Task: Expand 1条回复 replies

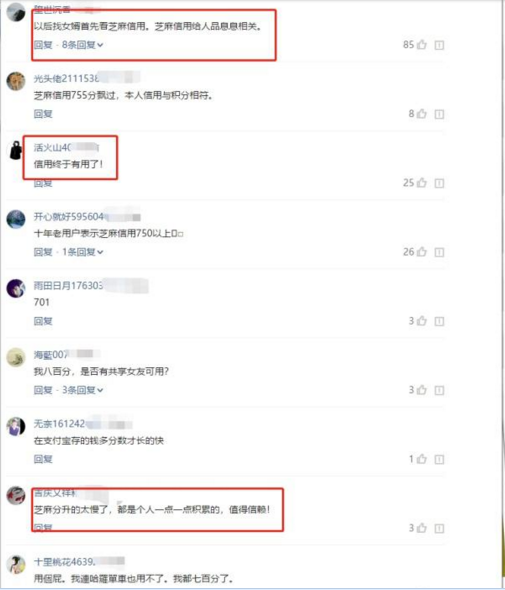Action: [82, 252]
